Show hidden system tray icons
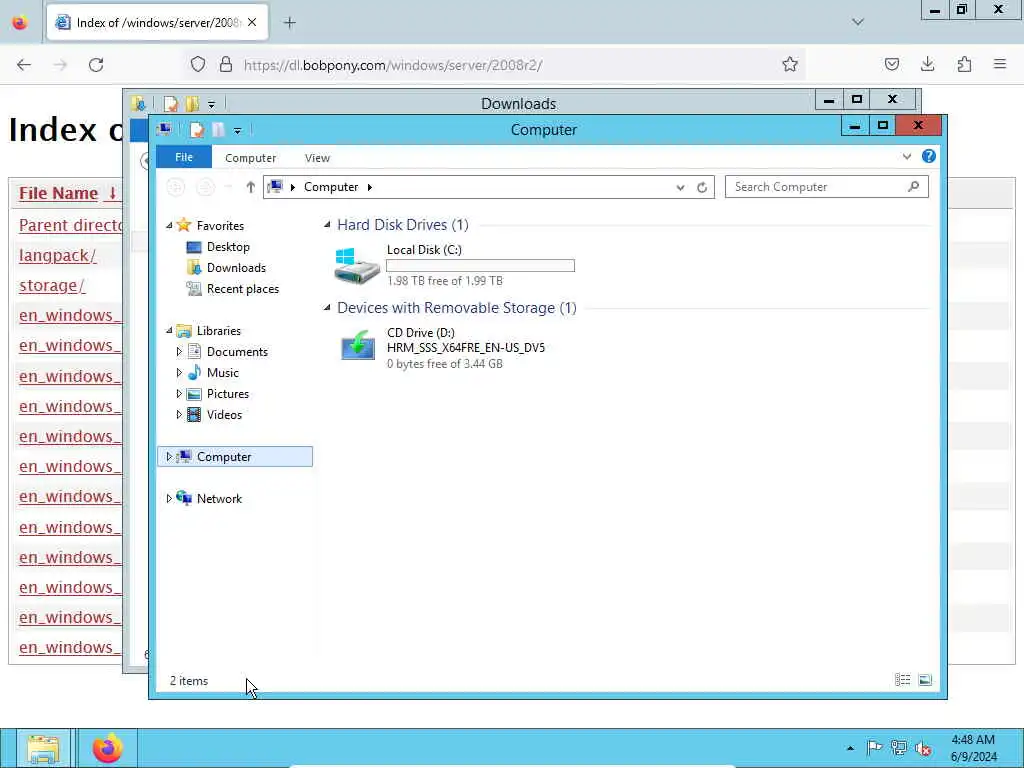 [x=850, y=748]
